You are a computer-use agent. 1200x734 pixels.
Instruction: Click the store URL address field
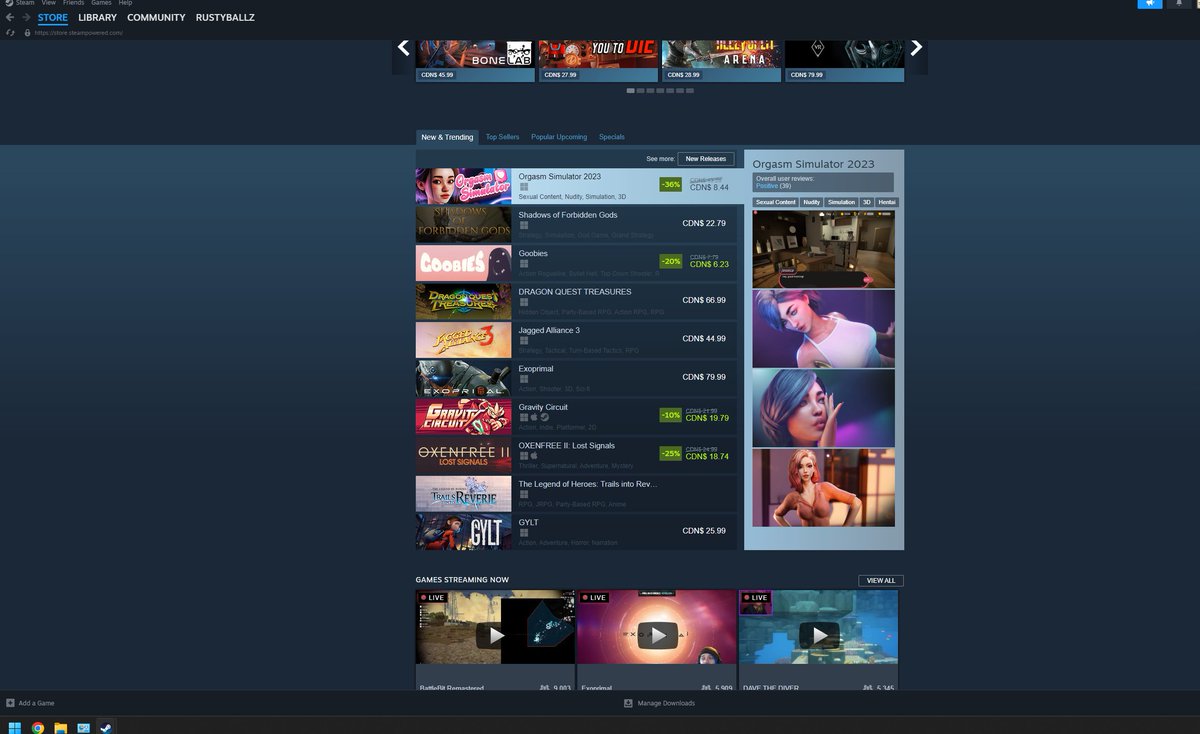(78, 32)
